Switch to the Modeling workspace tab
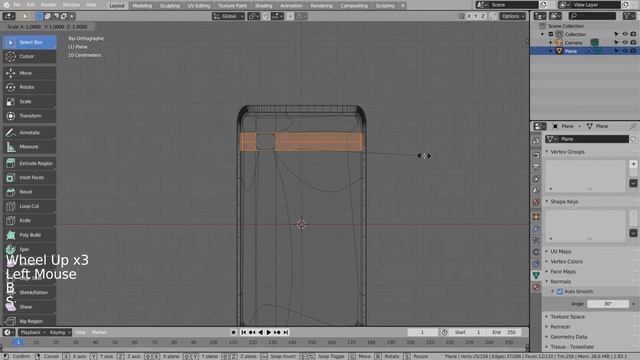The height and width of the screenshot is (360, 640). [142, 6]
